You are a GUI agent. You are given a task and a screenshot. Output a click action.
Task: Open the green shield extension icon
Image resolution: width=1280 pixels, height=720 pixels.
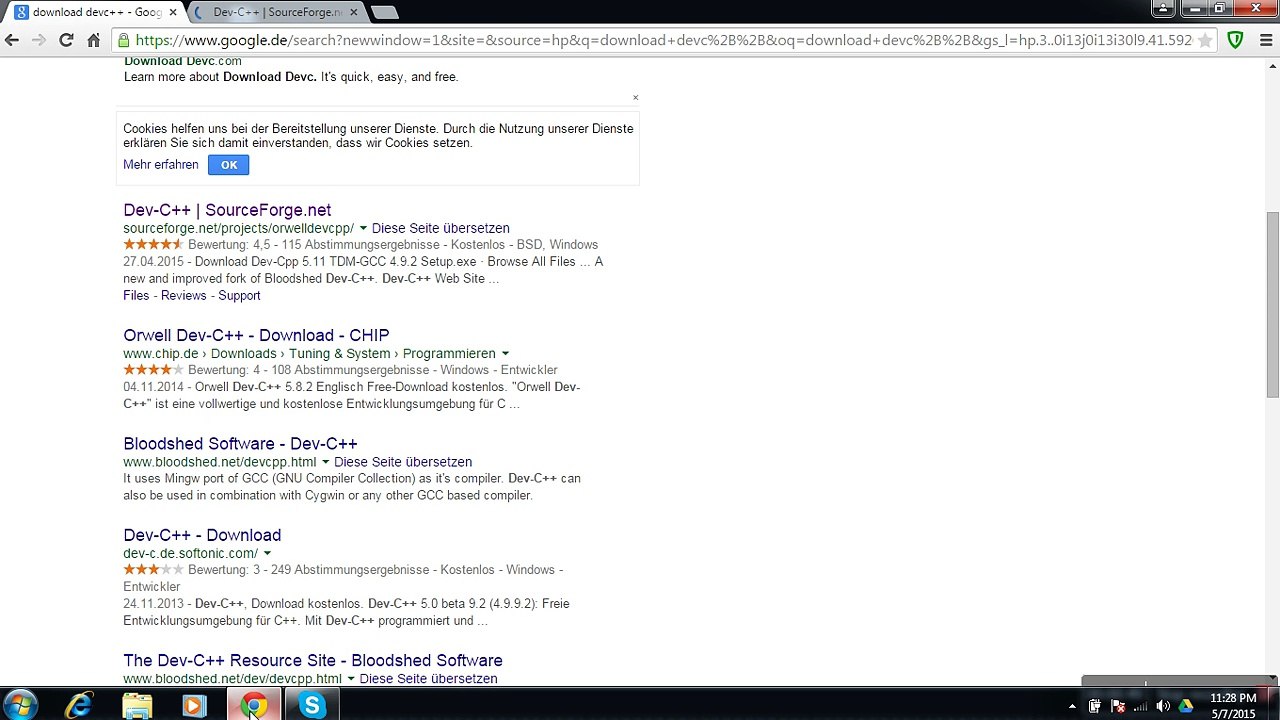pyautogui.click(x=1235, y=40)
